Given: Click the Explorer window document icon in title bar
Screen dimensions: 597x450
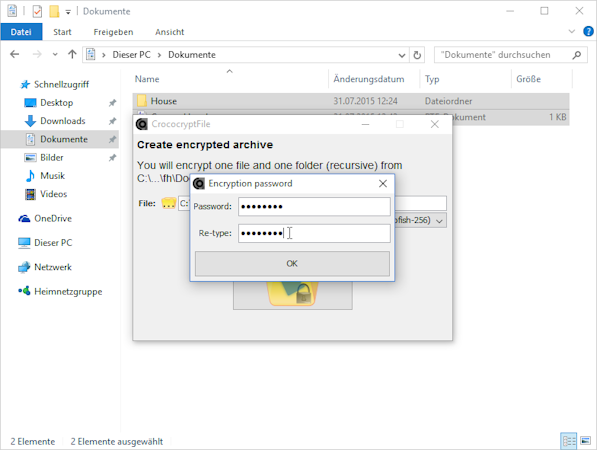Looking at the screenshot, I should pos(12,11).
